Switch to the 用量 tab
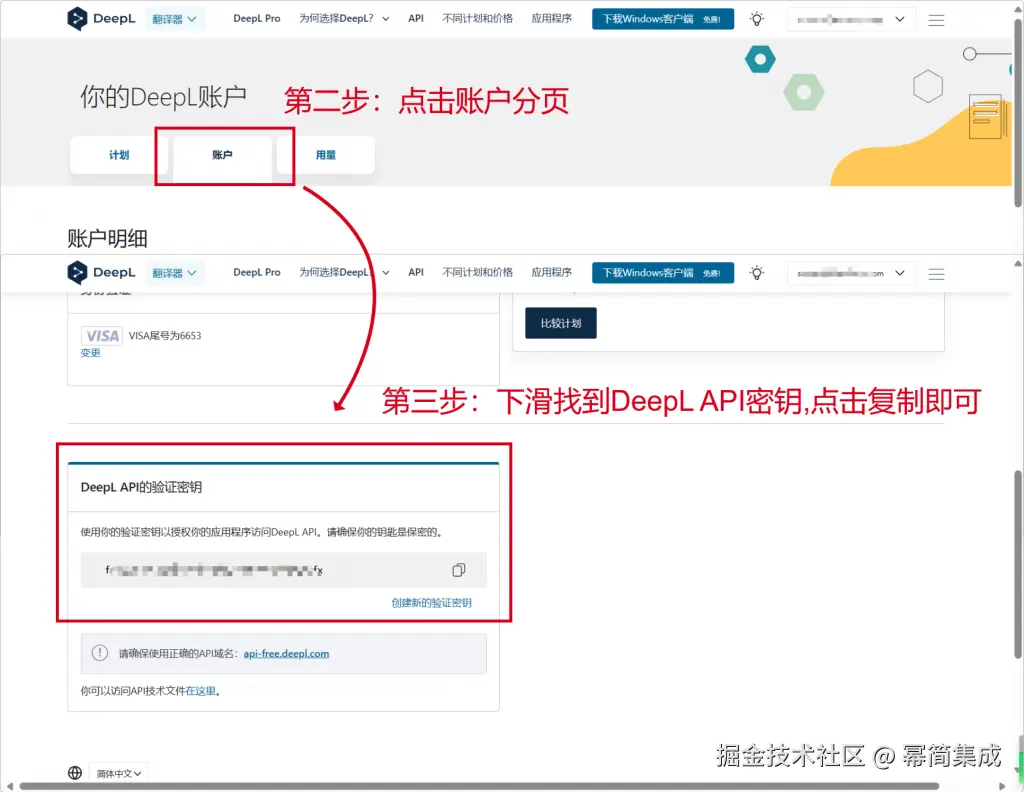The height and width of the screenshot is (792, 1024). click(325, 155)
